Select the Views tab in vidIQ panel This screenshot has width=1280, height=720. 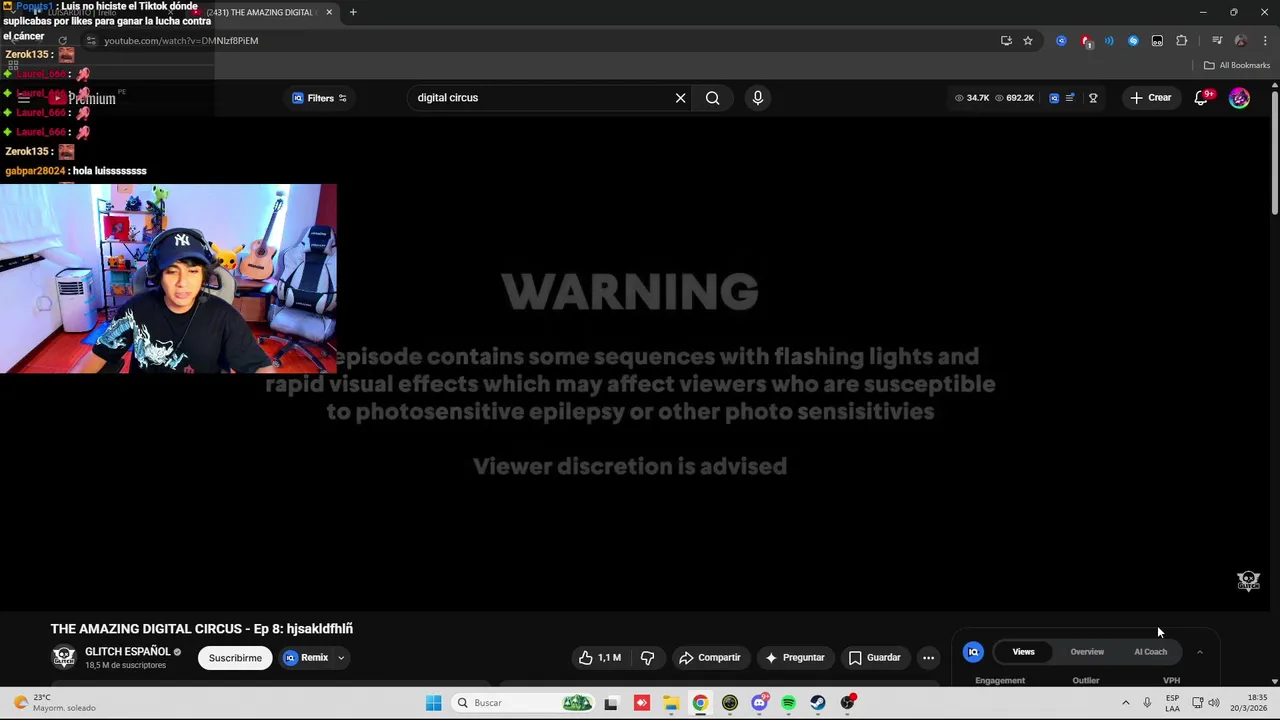click(1023, 652)
